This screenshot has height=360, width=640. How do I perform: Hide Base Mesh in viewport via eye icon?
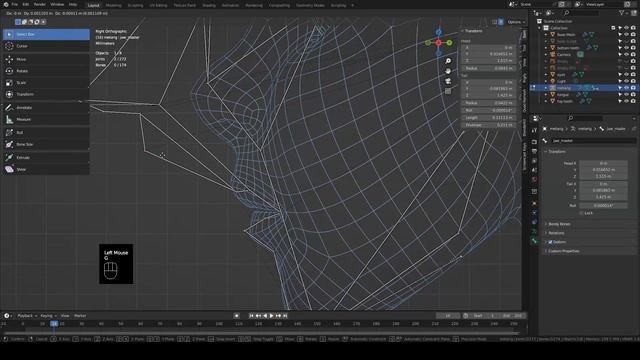coord(627,35)
